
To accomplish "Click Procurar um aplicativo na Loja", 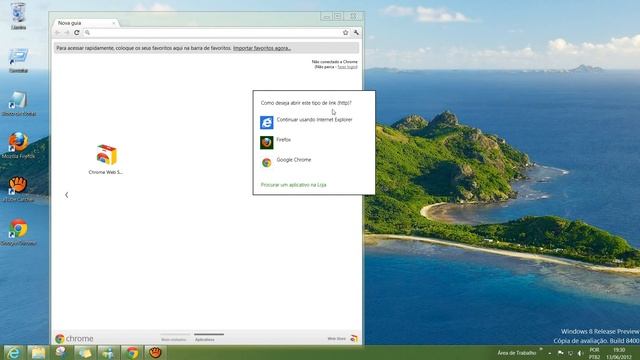I will pyautogui.click(x=293, y=185).
